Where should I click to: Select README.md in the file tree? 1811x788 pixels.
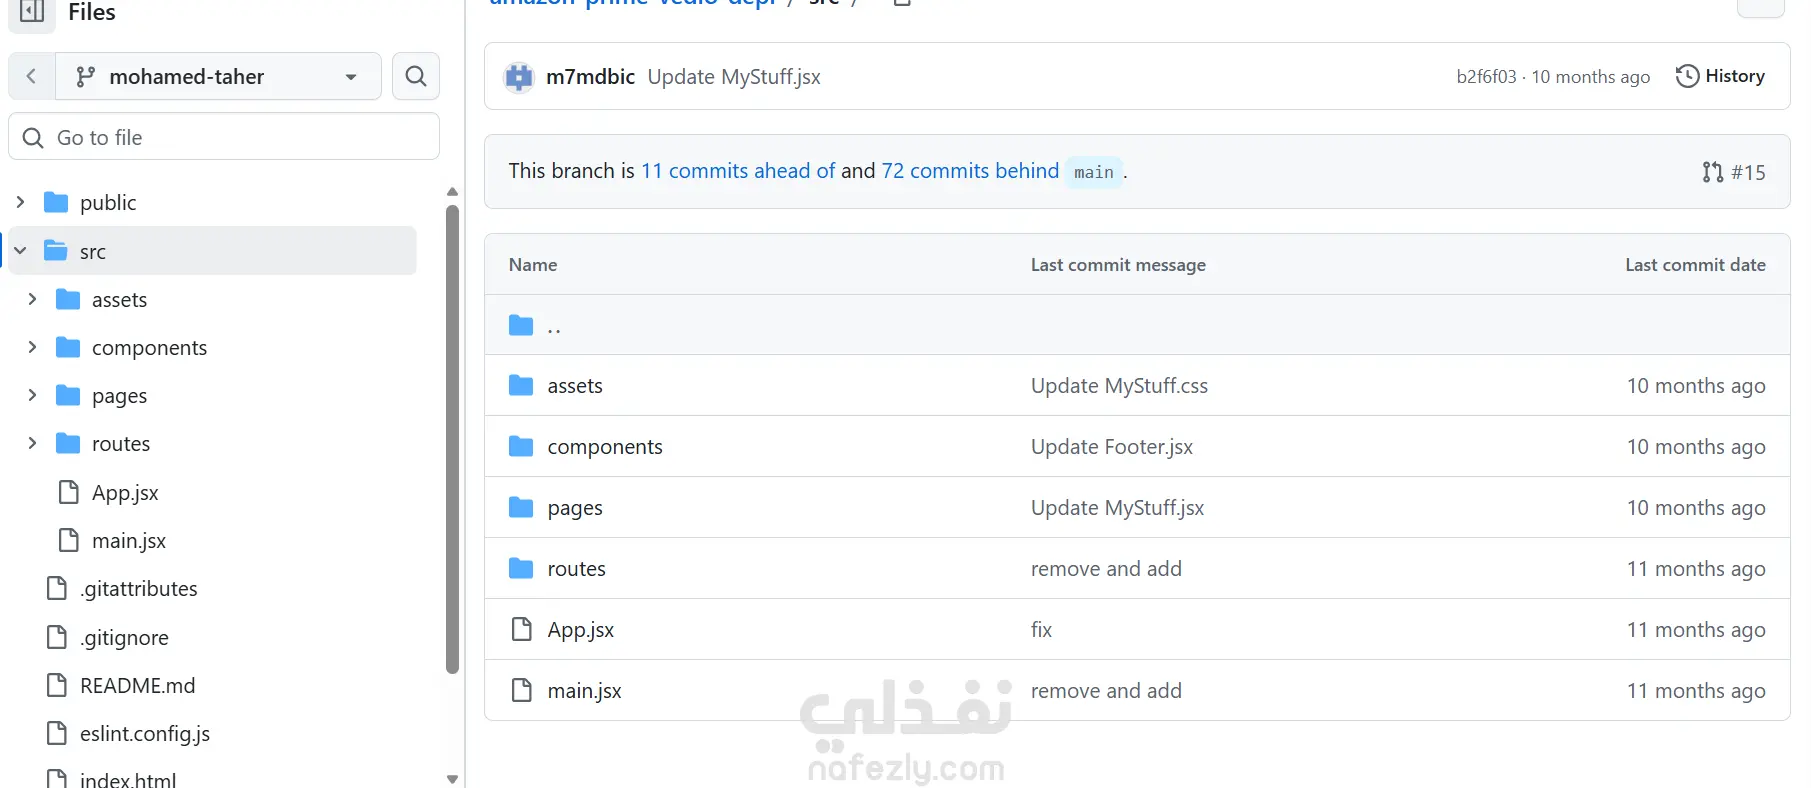point(137,685)
